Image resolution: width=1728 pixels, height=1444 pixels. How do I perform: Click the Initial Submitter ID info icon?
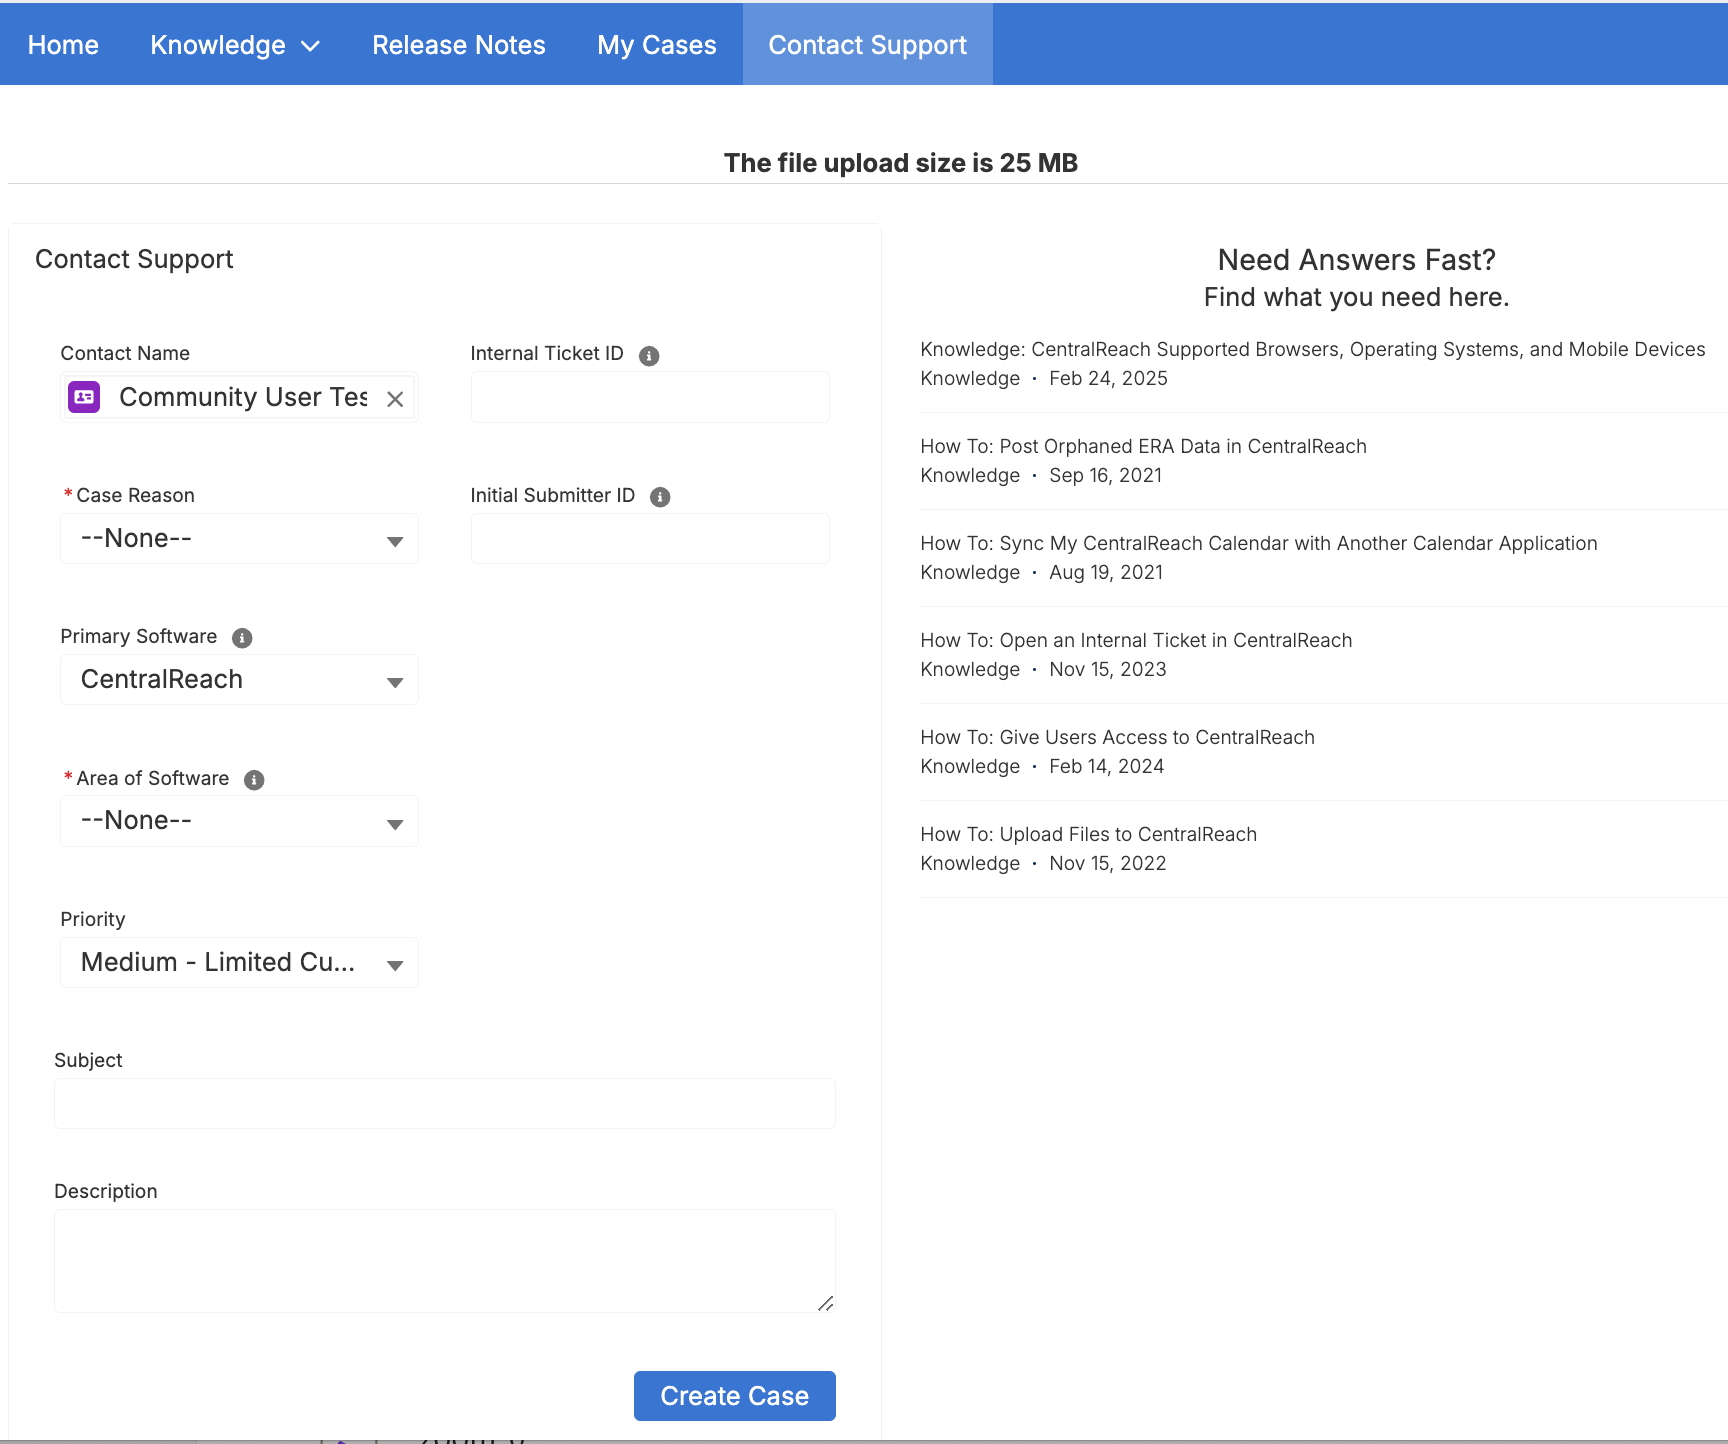[660, 497]
